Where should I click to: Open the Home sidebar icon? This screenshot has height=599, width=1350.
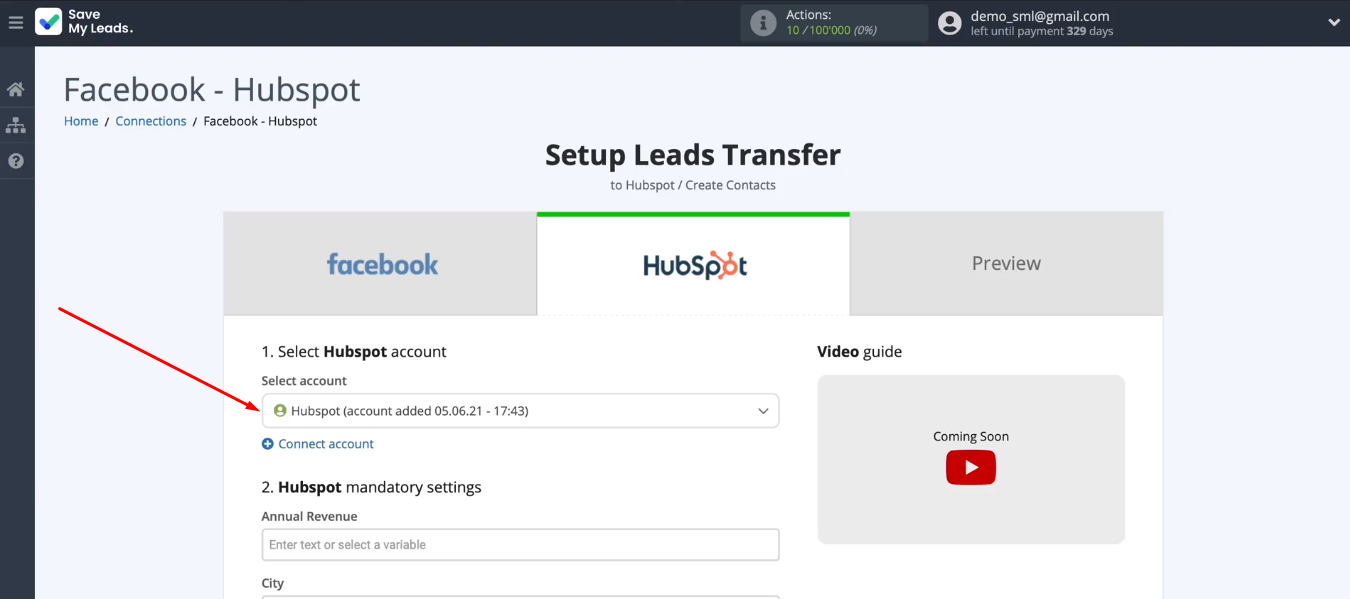[16, 90]
